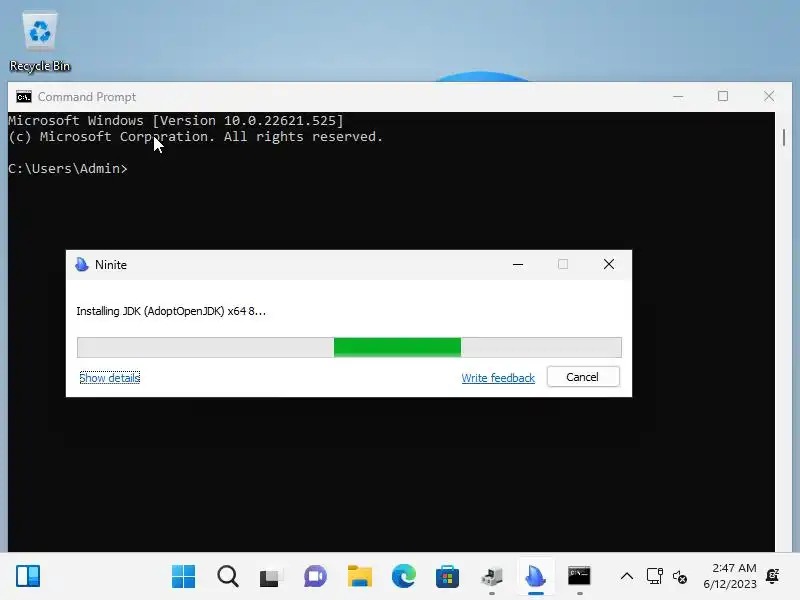Open taskbar Search
800x600 pixels.
[x=228, y=577]
